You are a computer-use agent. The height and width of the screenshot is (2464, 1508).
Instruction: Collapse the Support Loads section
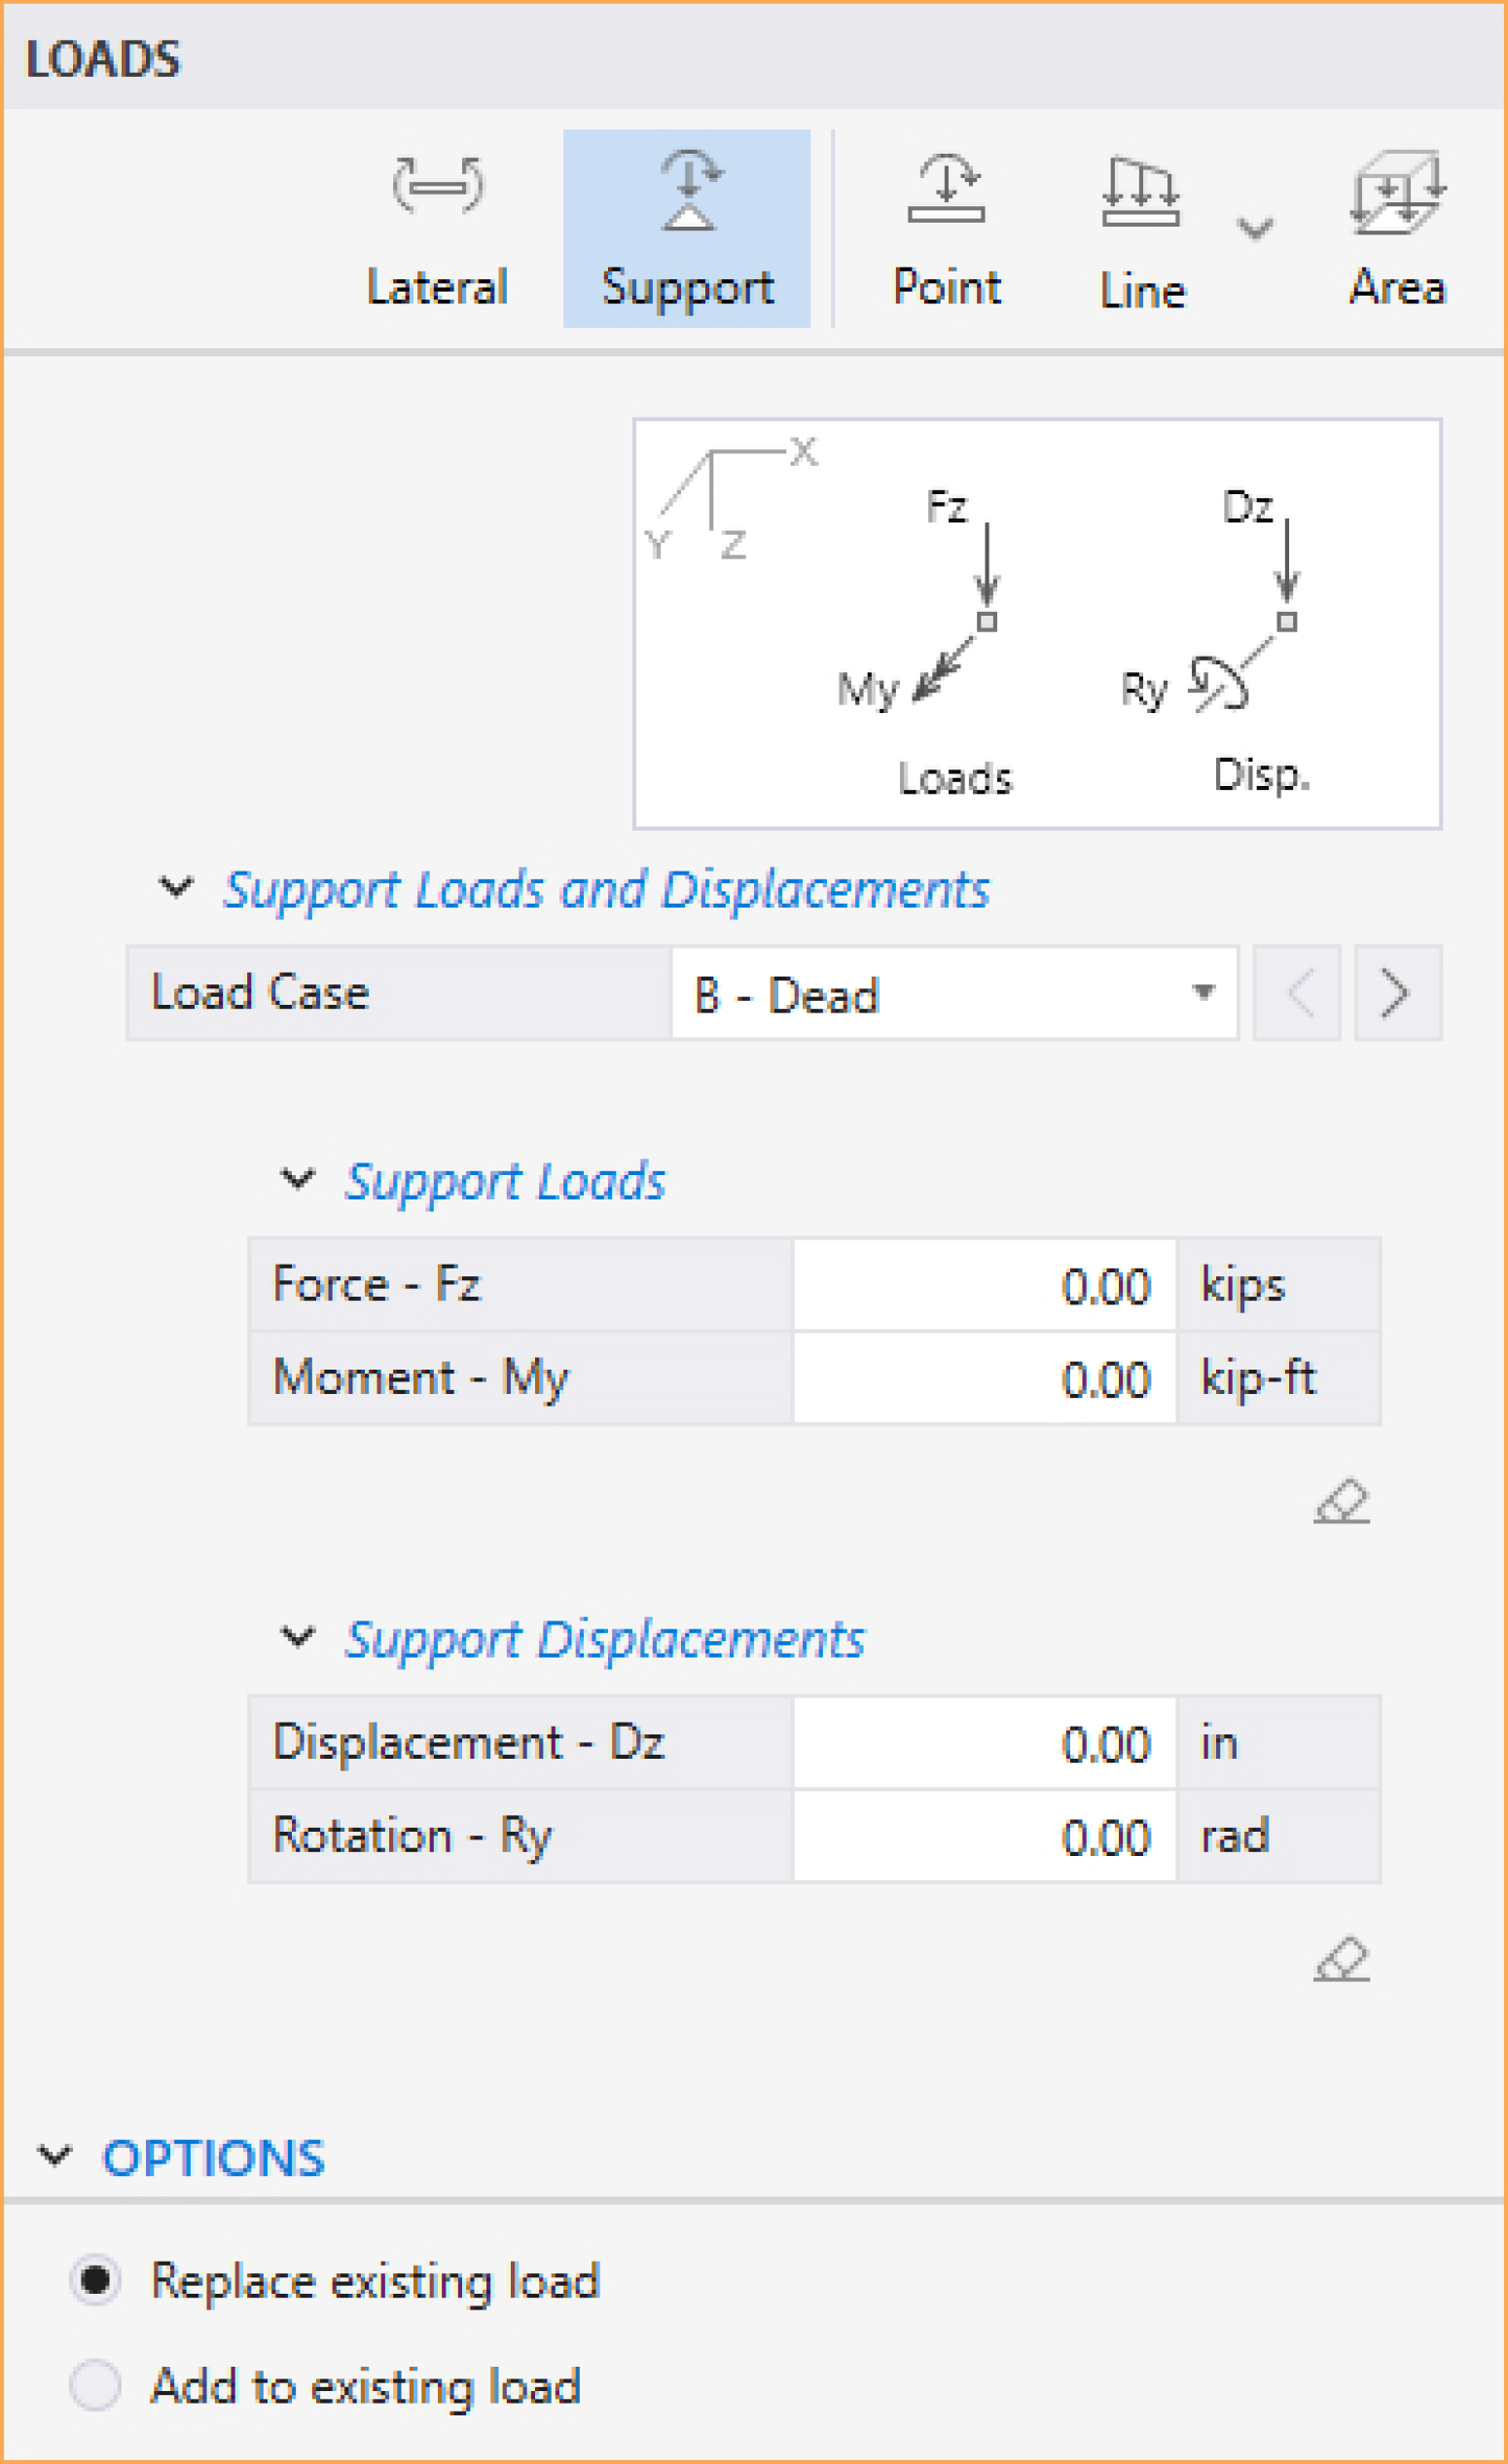tap(297, 1179)
